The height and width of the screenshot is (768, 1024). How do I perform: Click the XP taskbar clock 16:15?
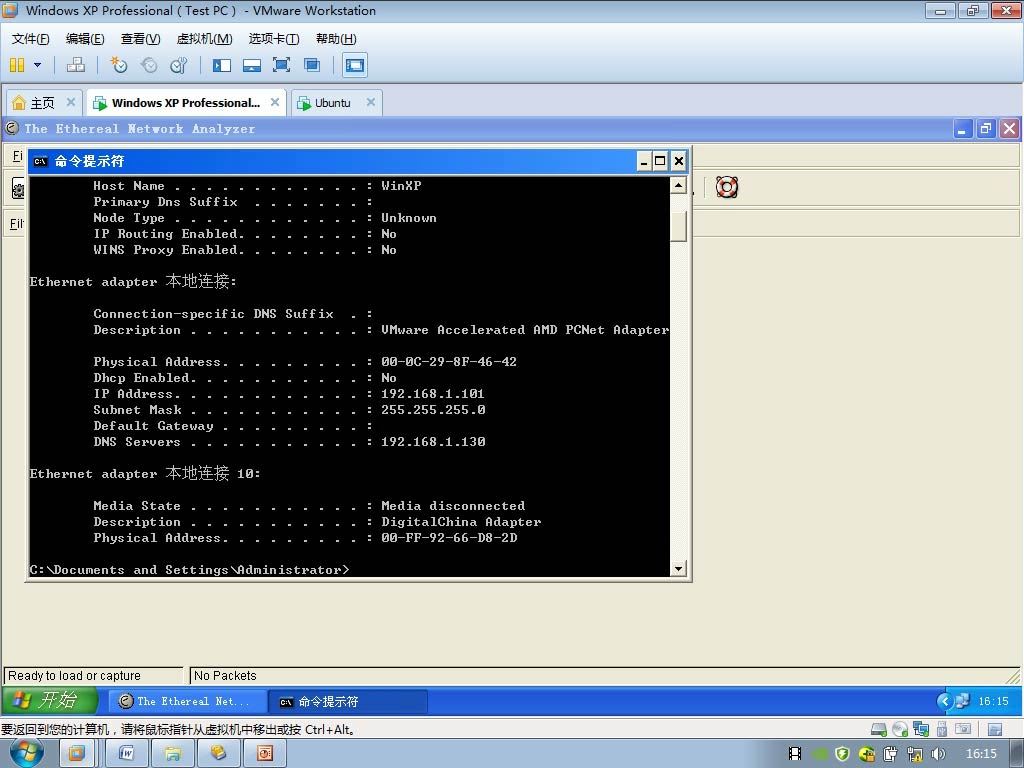click(993, 701)
